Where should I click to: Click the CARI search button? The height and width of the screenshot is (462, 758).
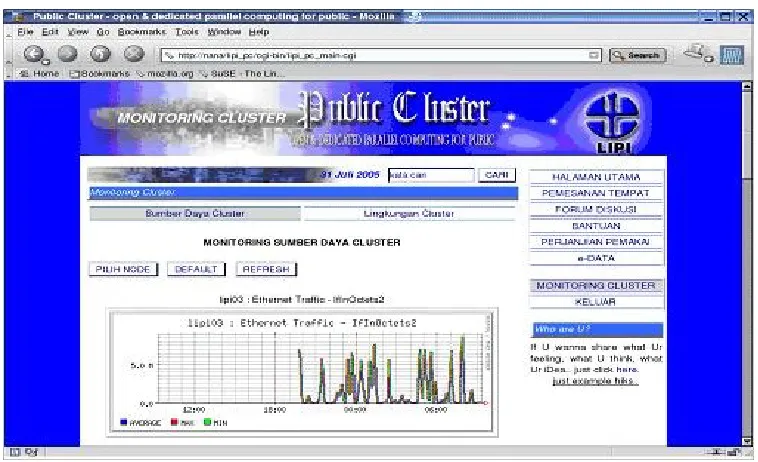(x=497, y=174)
